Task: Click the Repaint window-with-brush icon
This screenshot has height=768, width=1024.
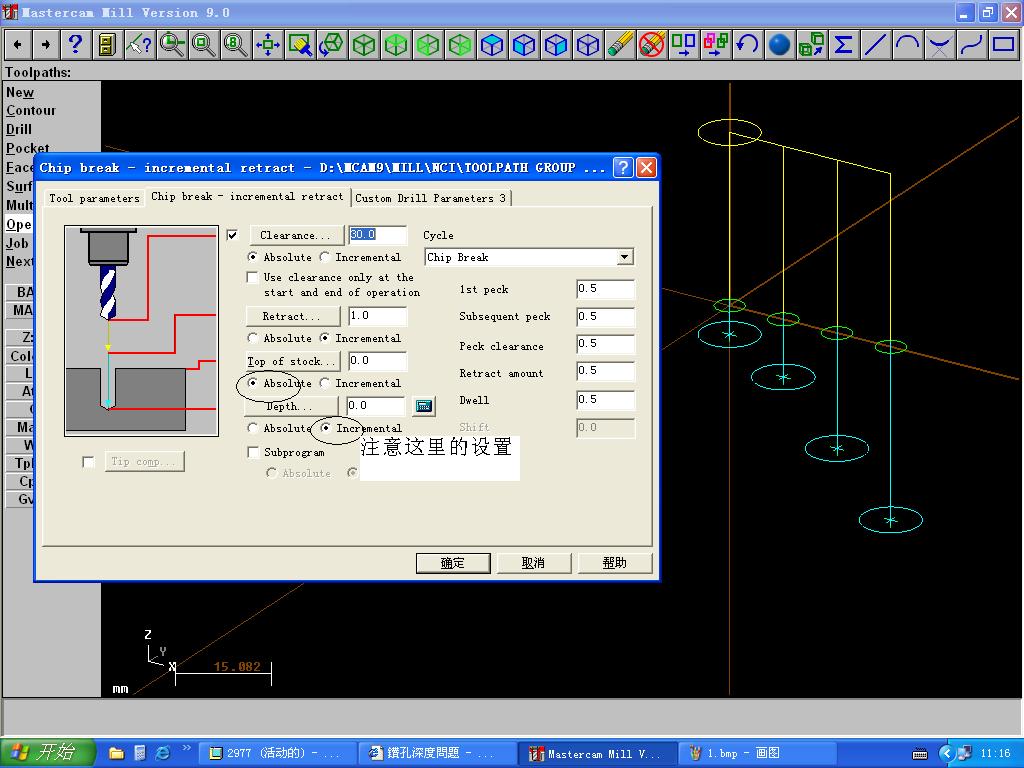Action: pos(300,44)
